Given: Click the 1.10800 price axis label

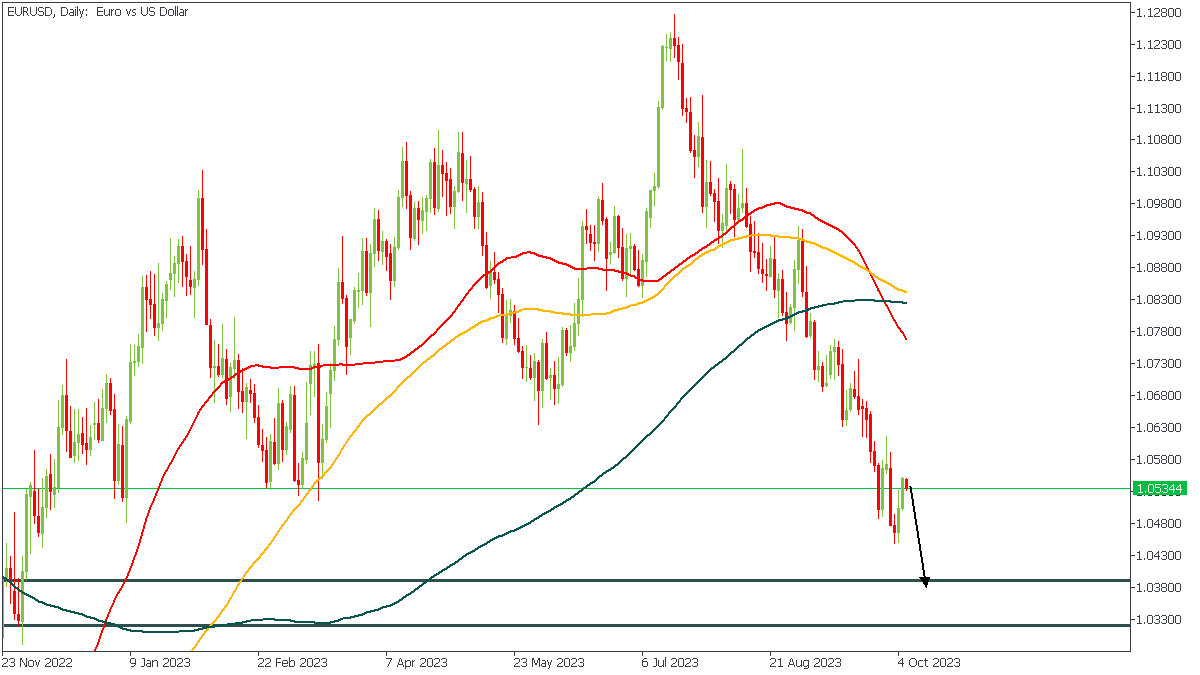Looking at the screenshot, I should tap(1160, 140).
